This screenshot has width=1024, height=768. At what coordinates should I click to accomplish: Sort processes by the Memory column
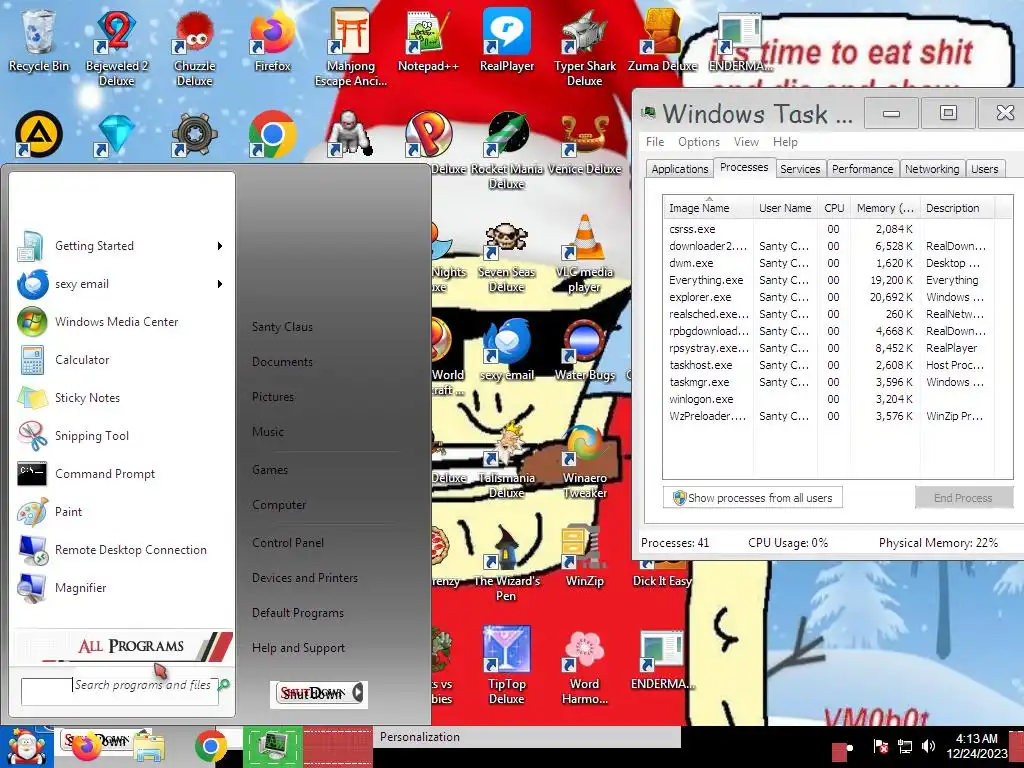point(885,208)
